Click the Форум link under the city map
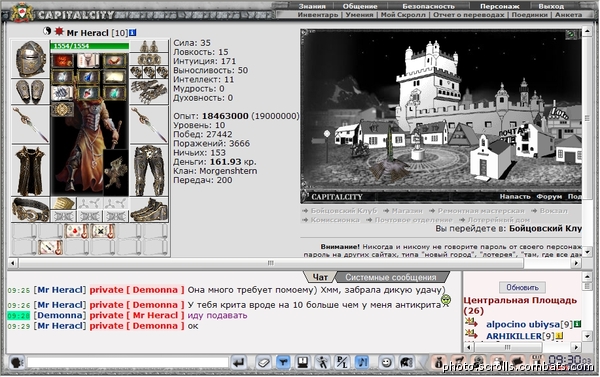Viewport: 600px width, 377px height. [549, 196]
